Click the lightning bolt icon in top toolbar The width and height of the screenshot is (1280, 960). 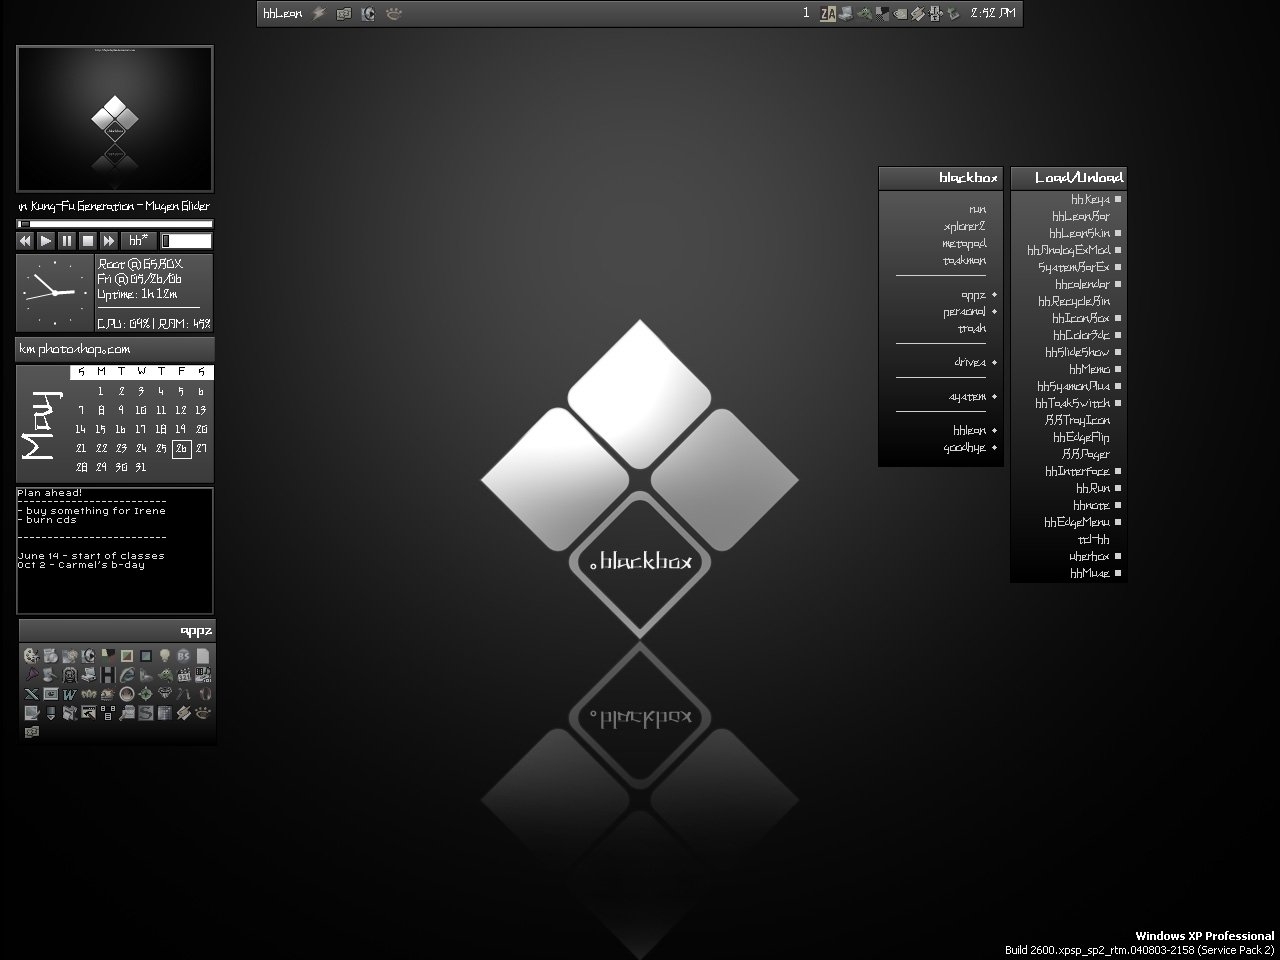point(320,13)
